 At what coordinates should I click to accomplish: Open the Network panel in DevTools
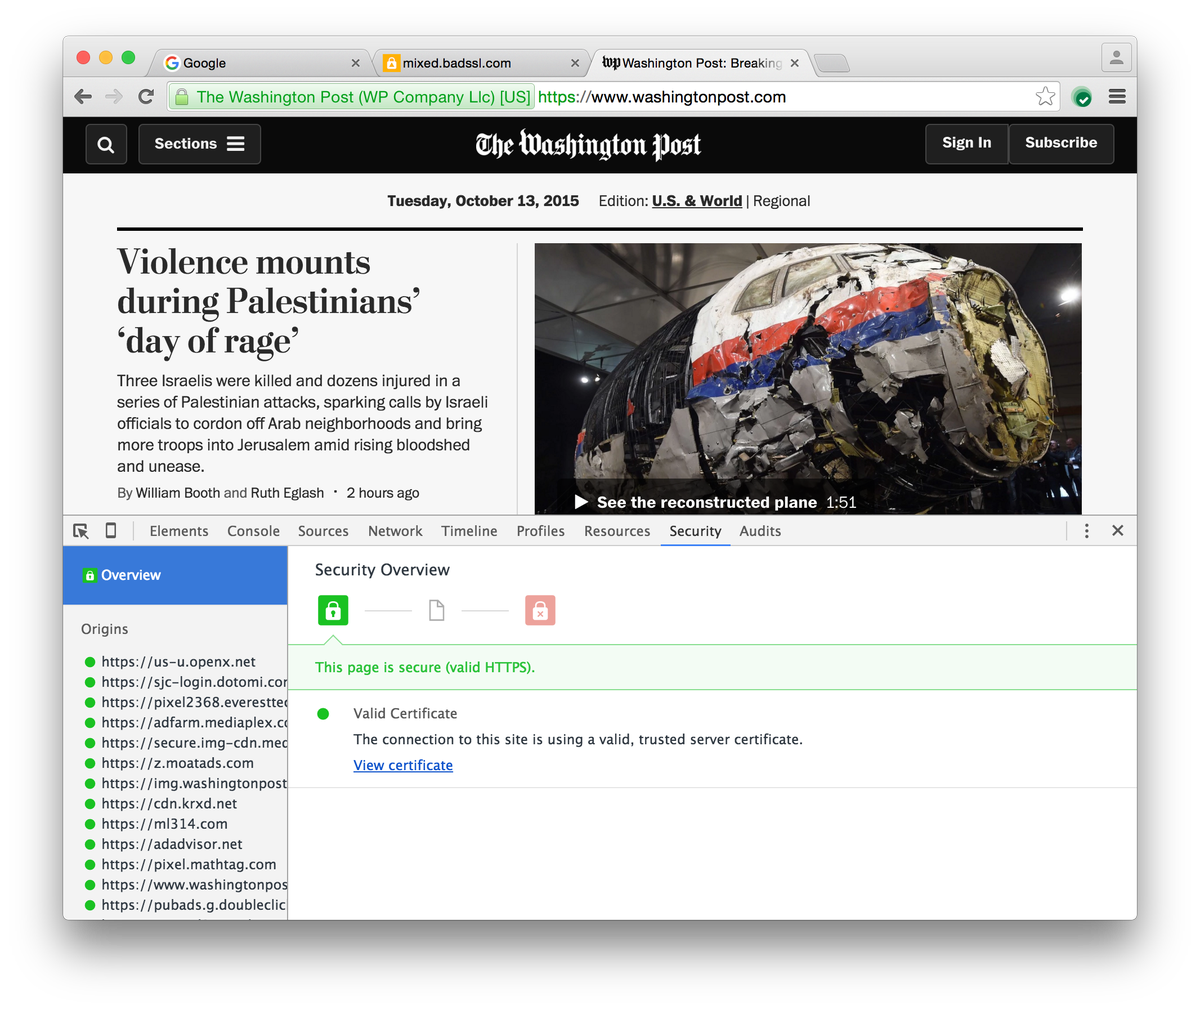point(395,531)
